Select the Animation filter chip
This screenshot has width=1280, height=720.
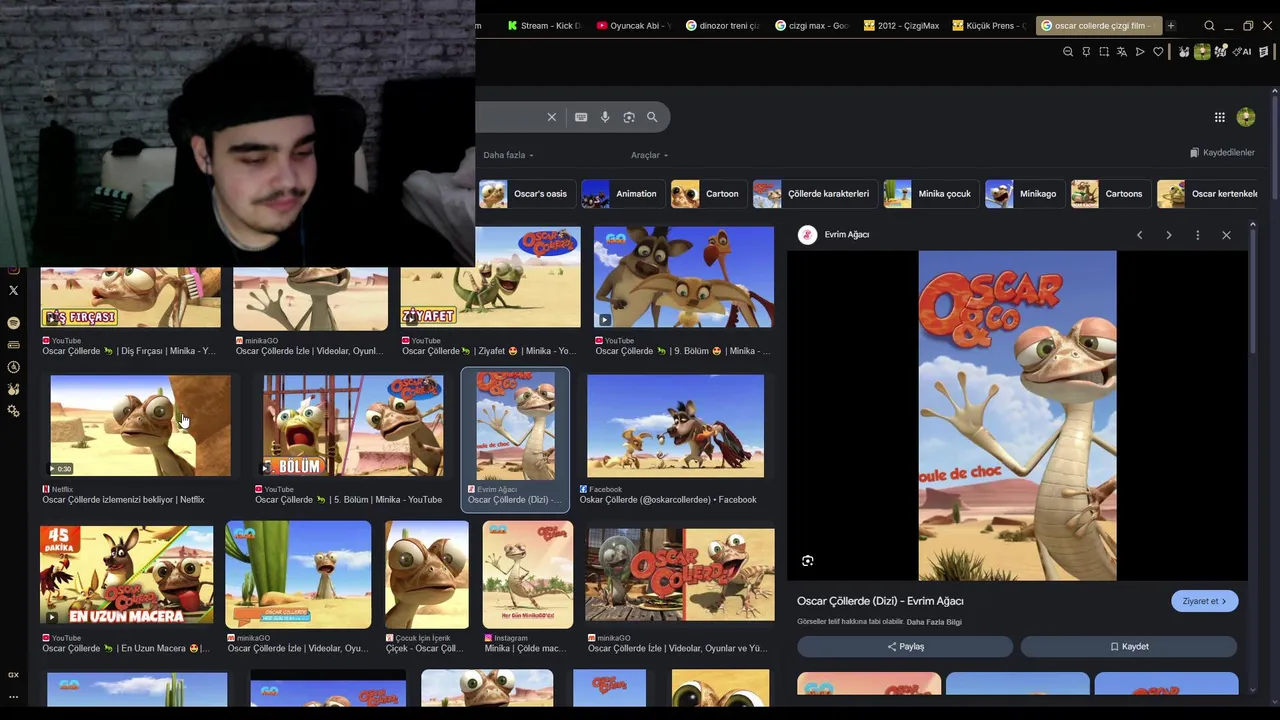pyautogui.click(x=622, y=194)
